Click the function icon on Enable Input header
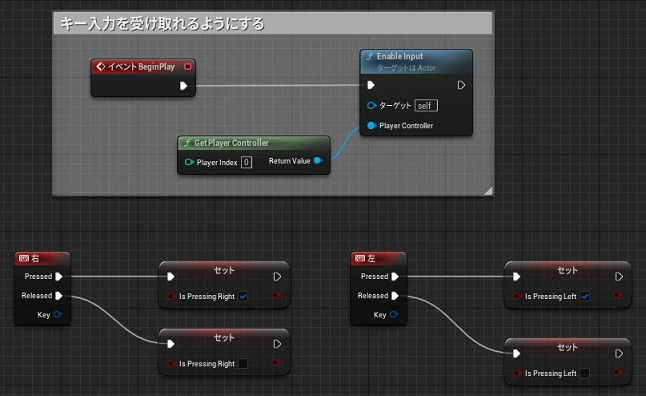 [370, 56]
